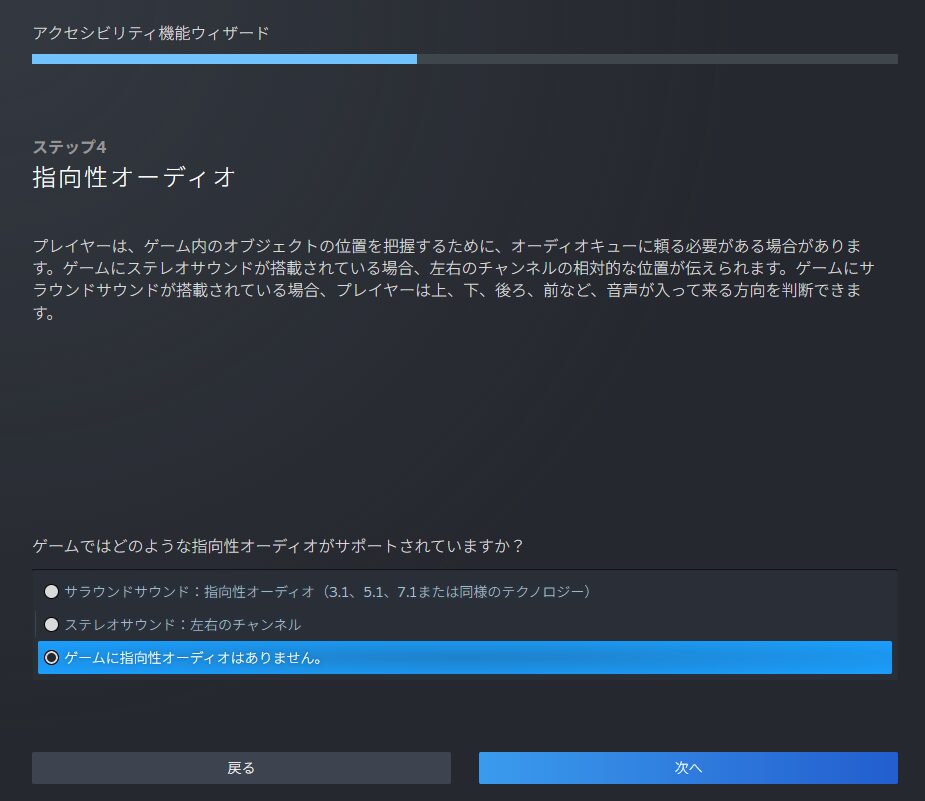The height and width of the screenshot is (801, 925).
Task: Click the ステップ4 step label
Action: (x=69, y=147)
